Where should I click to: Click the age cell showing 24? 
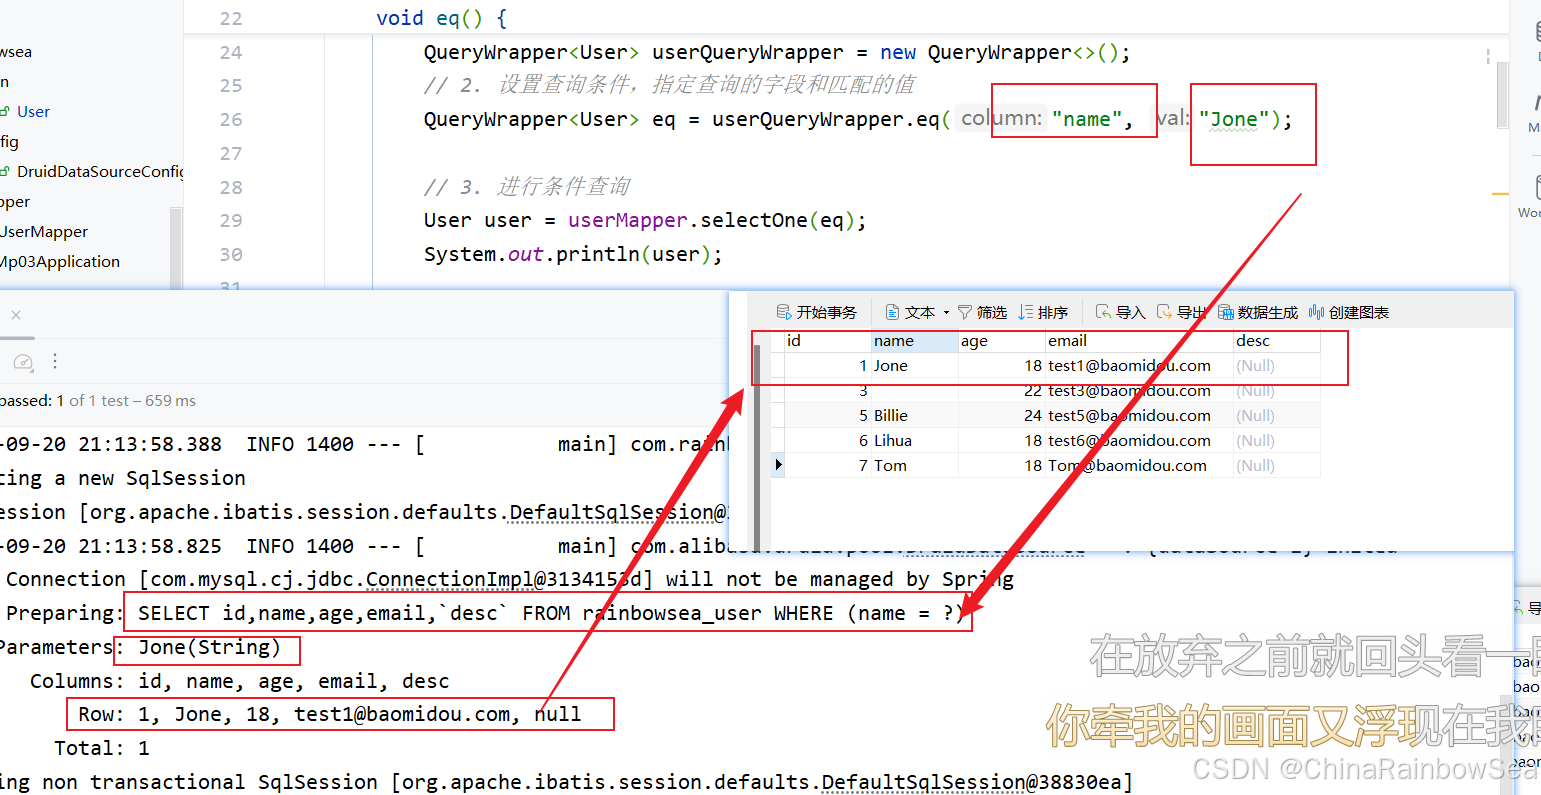pyautogui.click(x=1001, y=416)
